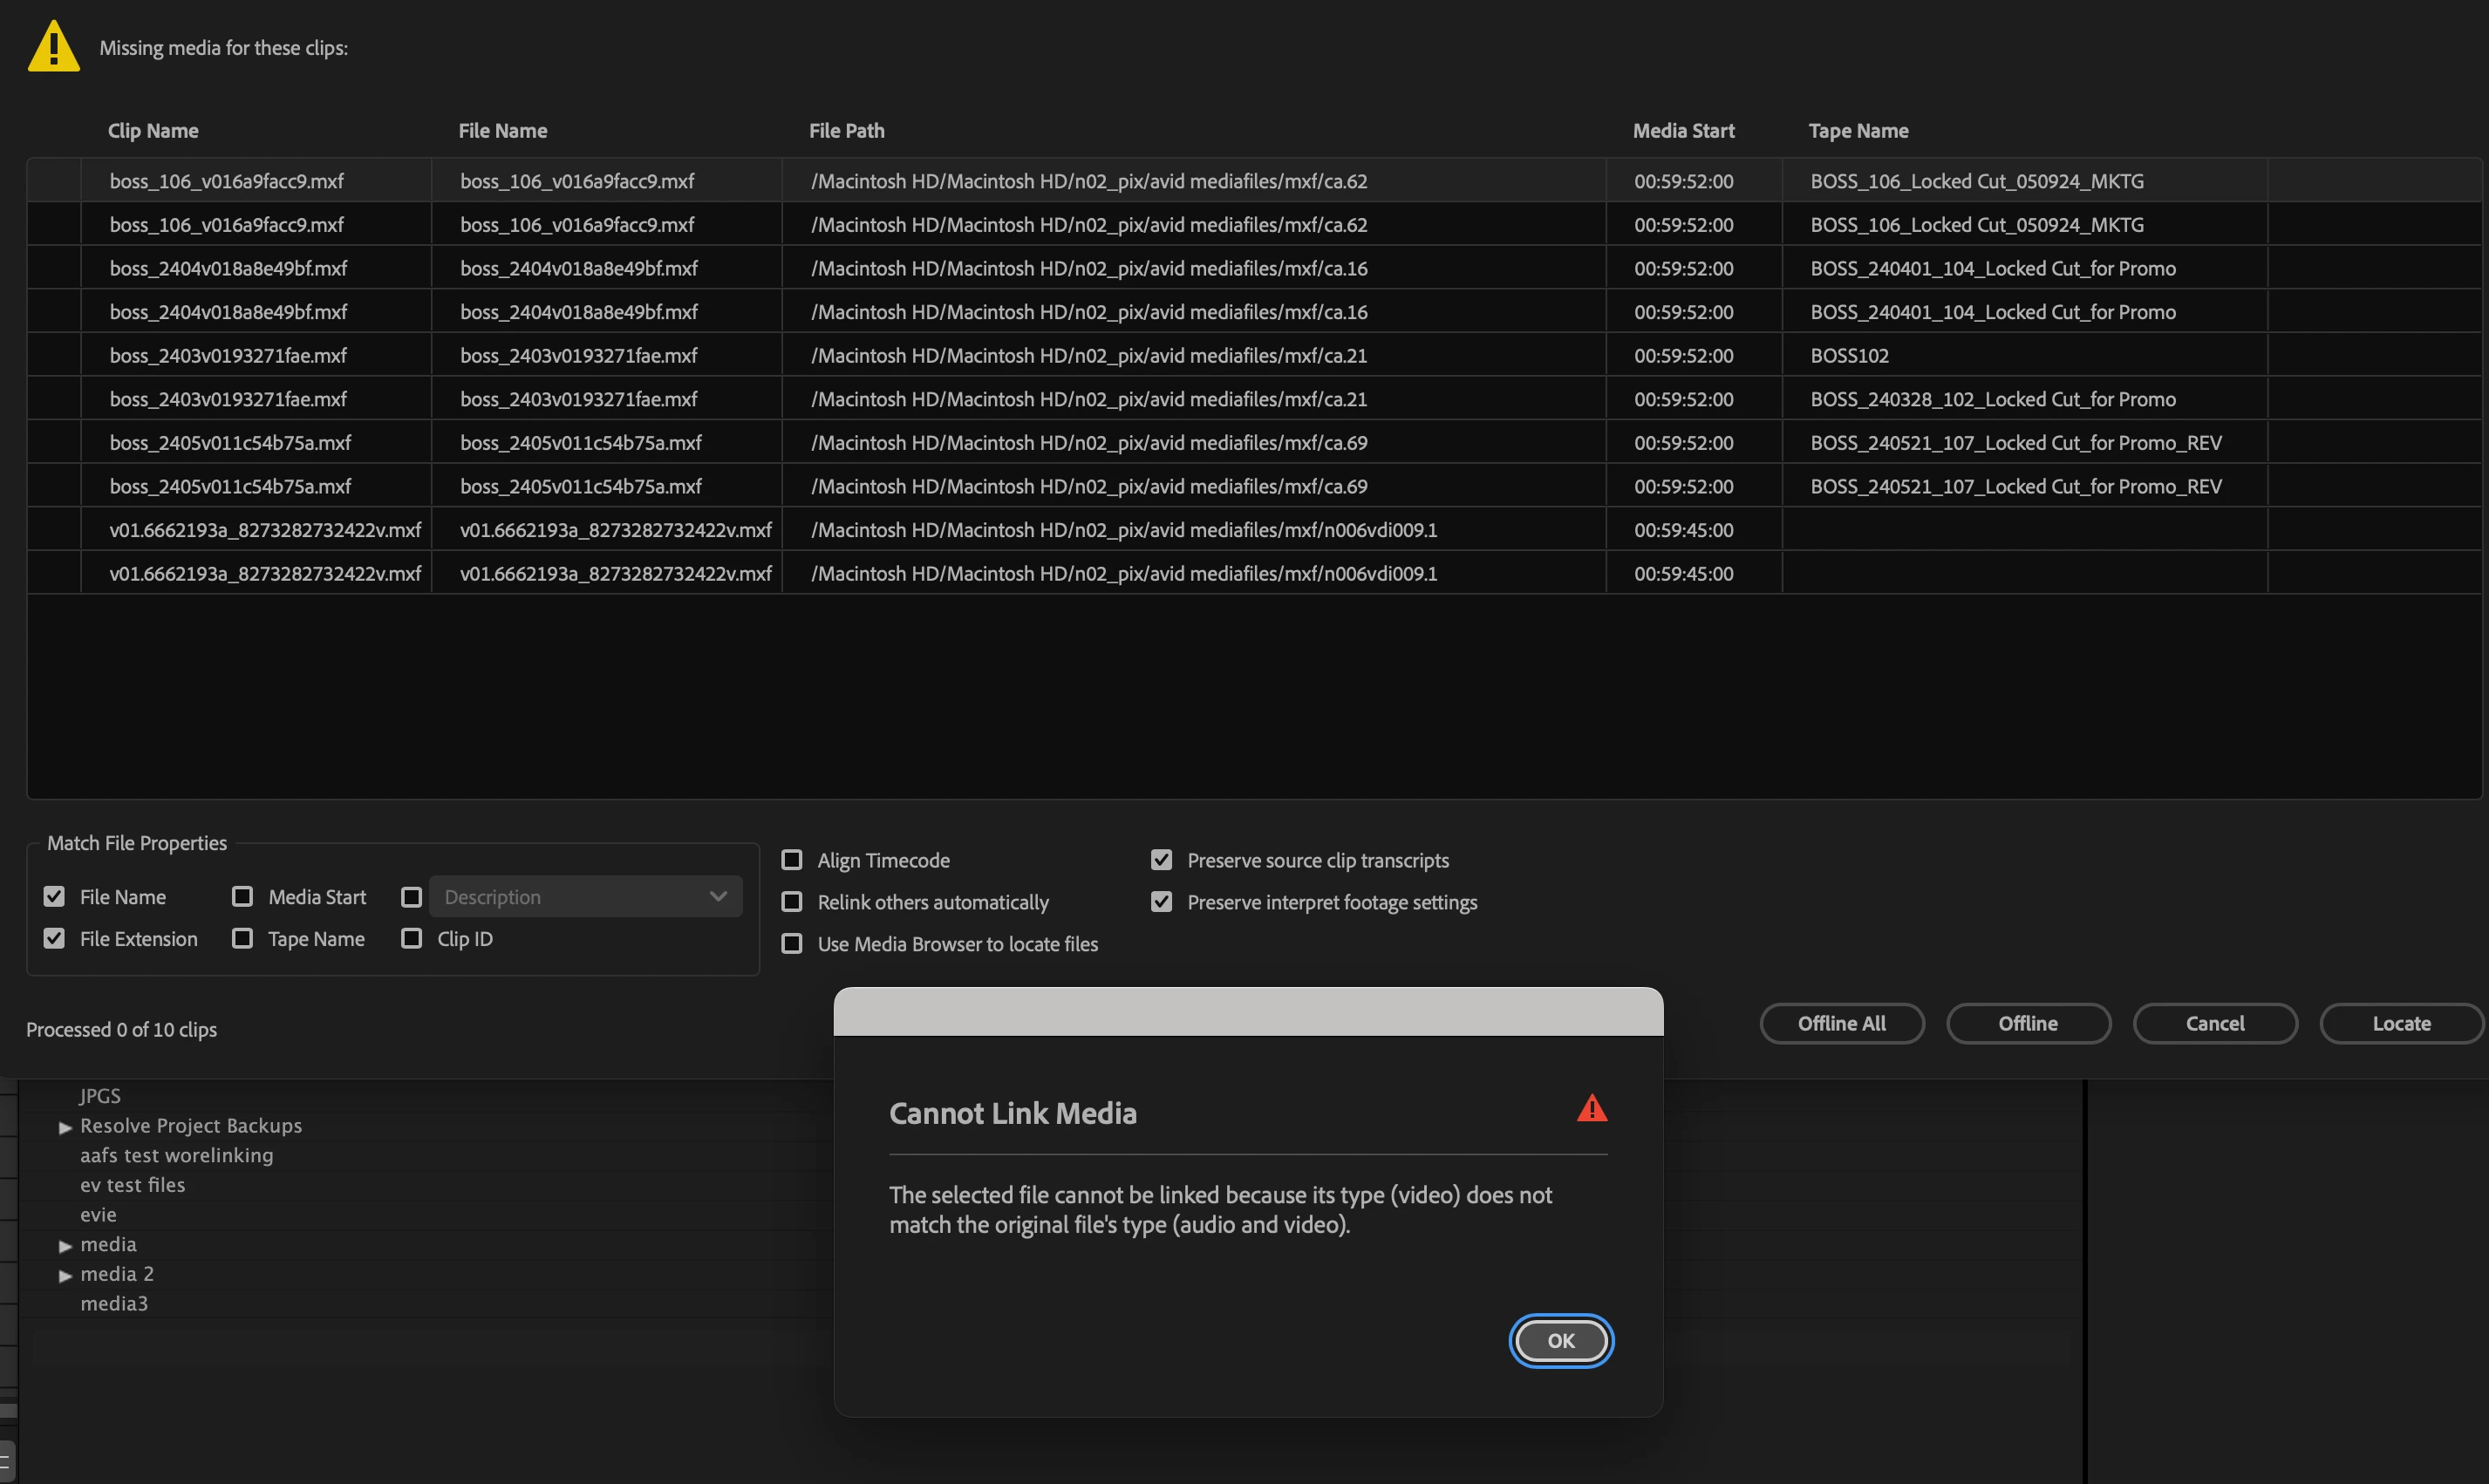Uncheck the File Name match property
This screenshot has width=2489, height=1484.
[54, 897]
